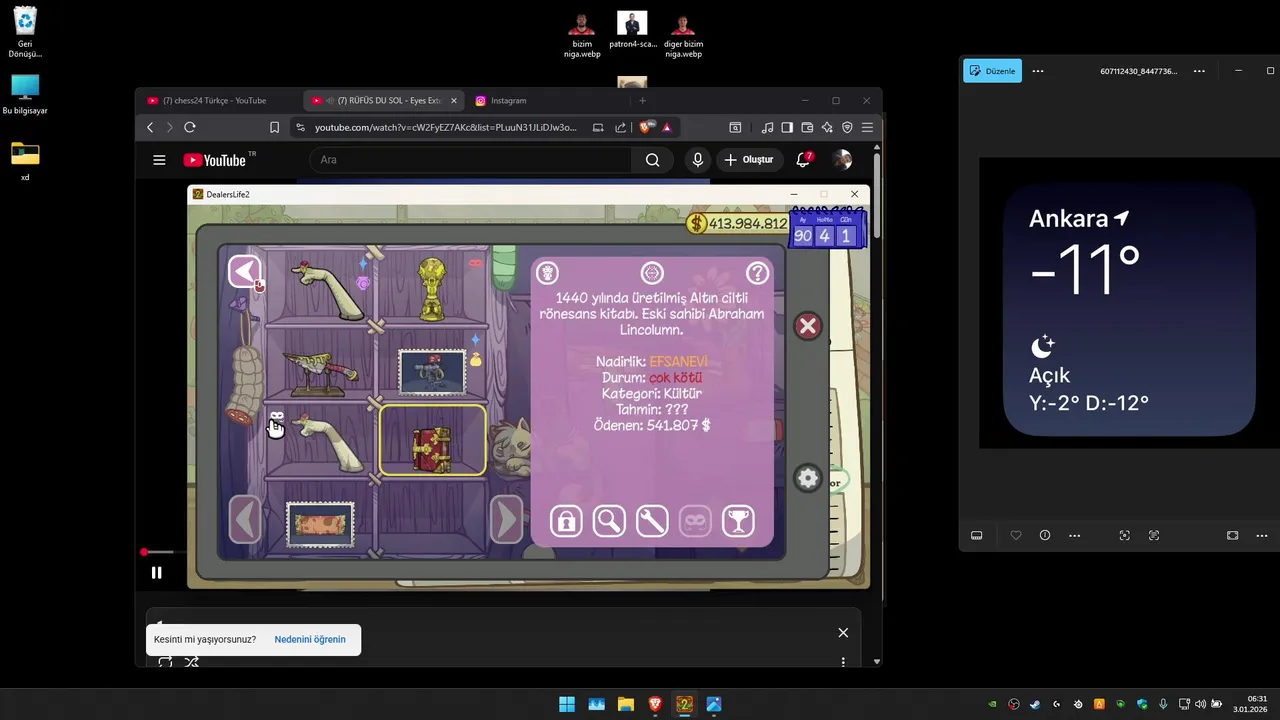Select the red and gold renaissance book item
This screenshot has width=1280, height=720.
tap(432, 441)
